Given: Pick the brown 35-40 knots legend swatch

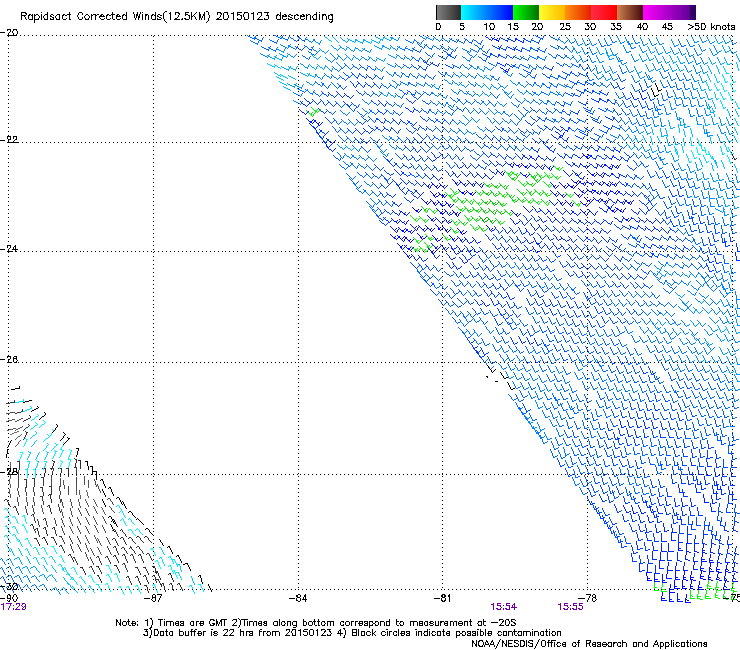Looking at the screenshot, I should click(630, 12).
